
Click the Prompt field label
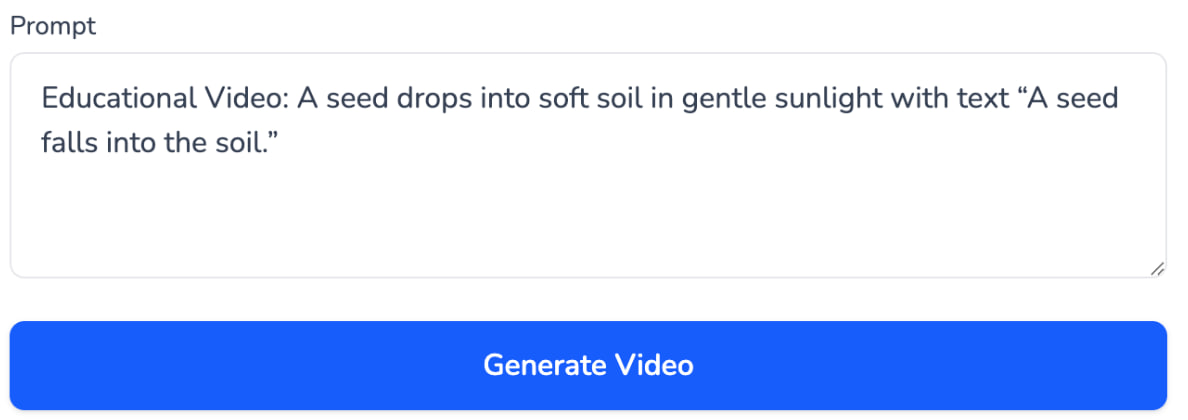point(53,26)
